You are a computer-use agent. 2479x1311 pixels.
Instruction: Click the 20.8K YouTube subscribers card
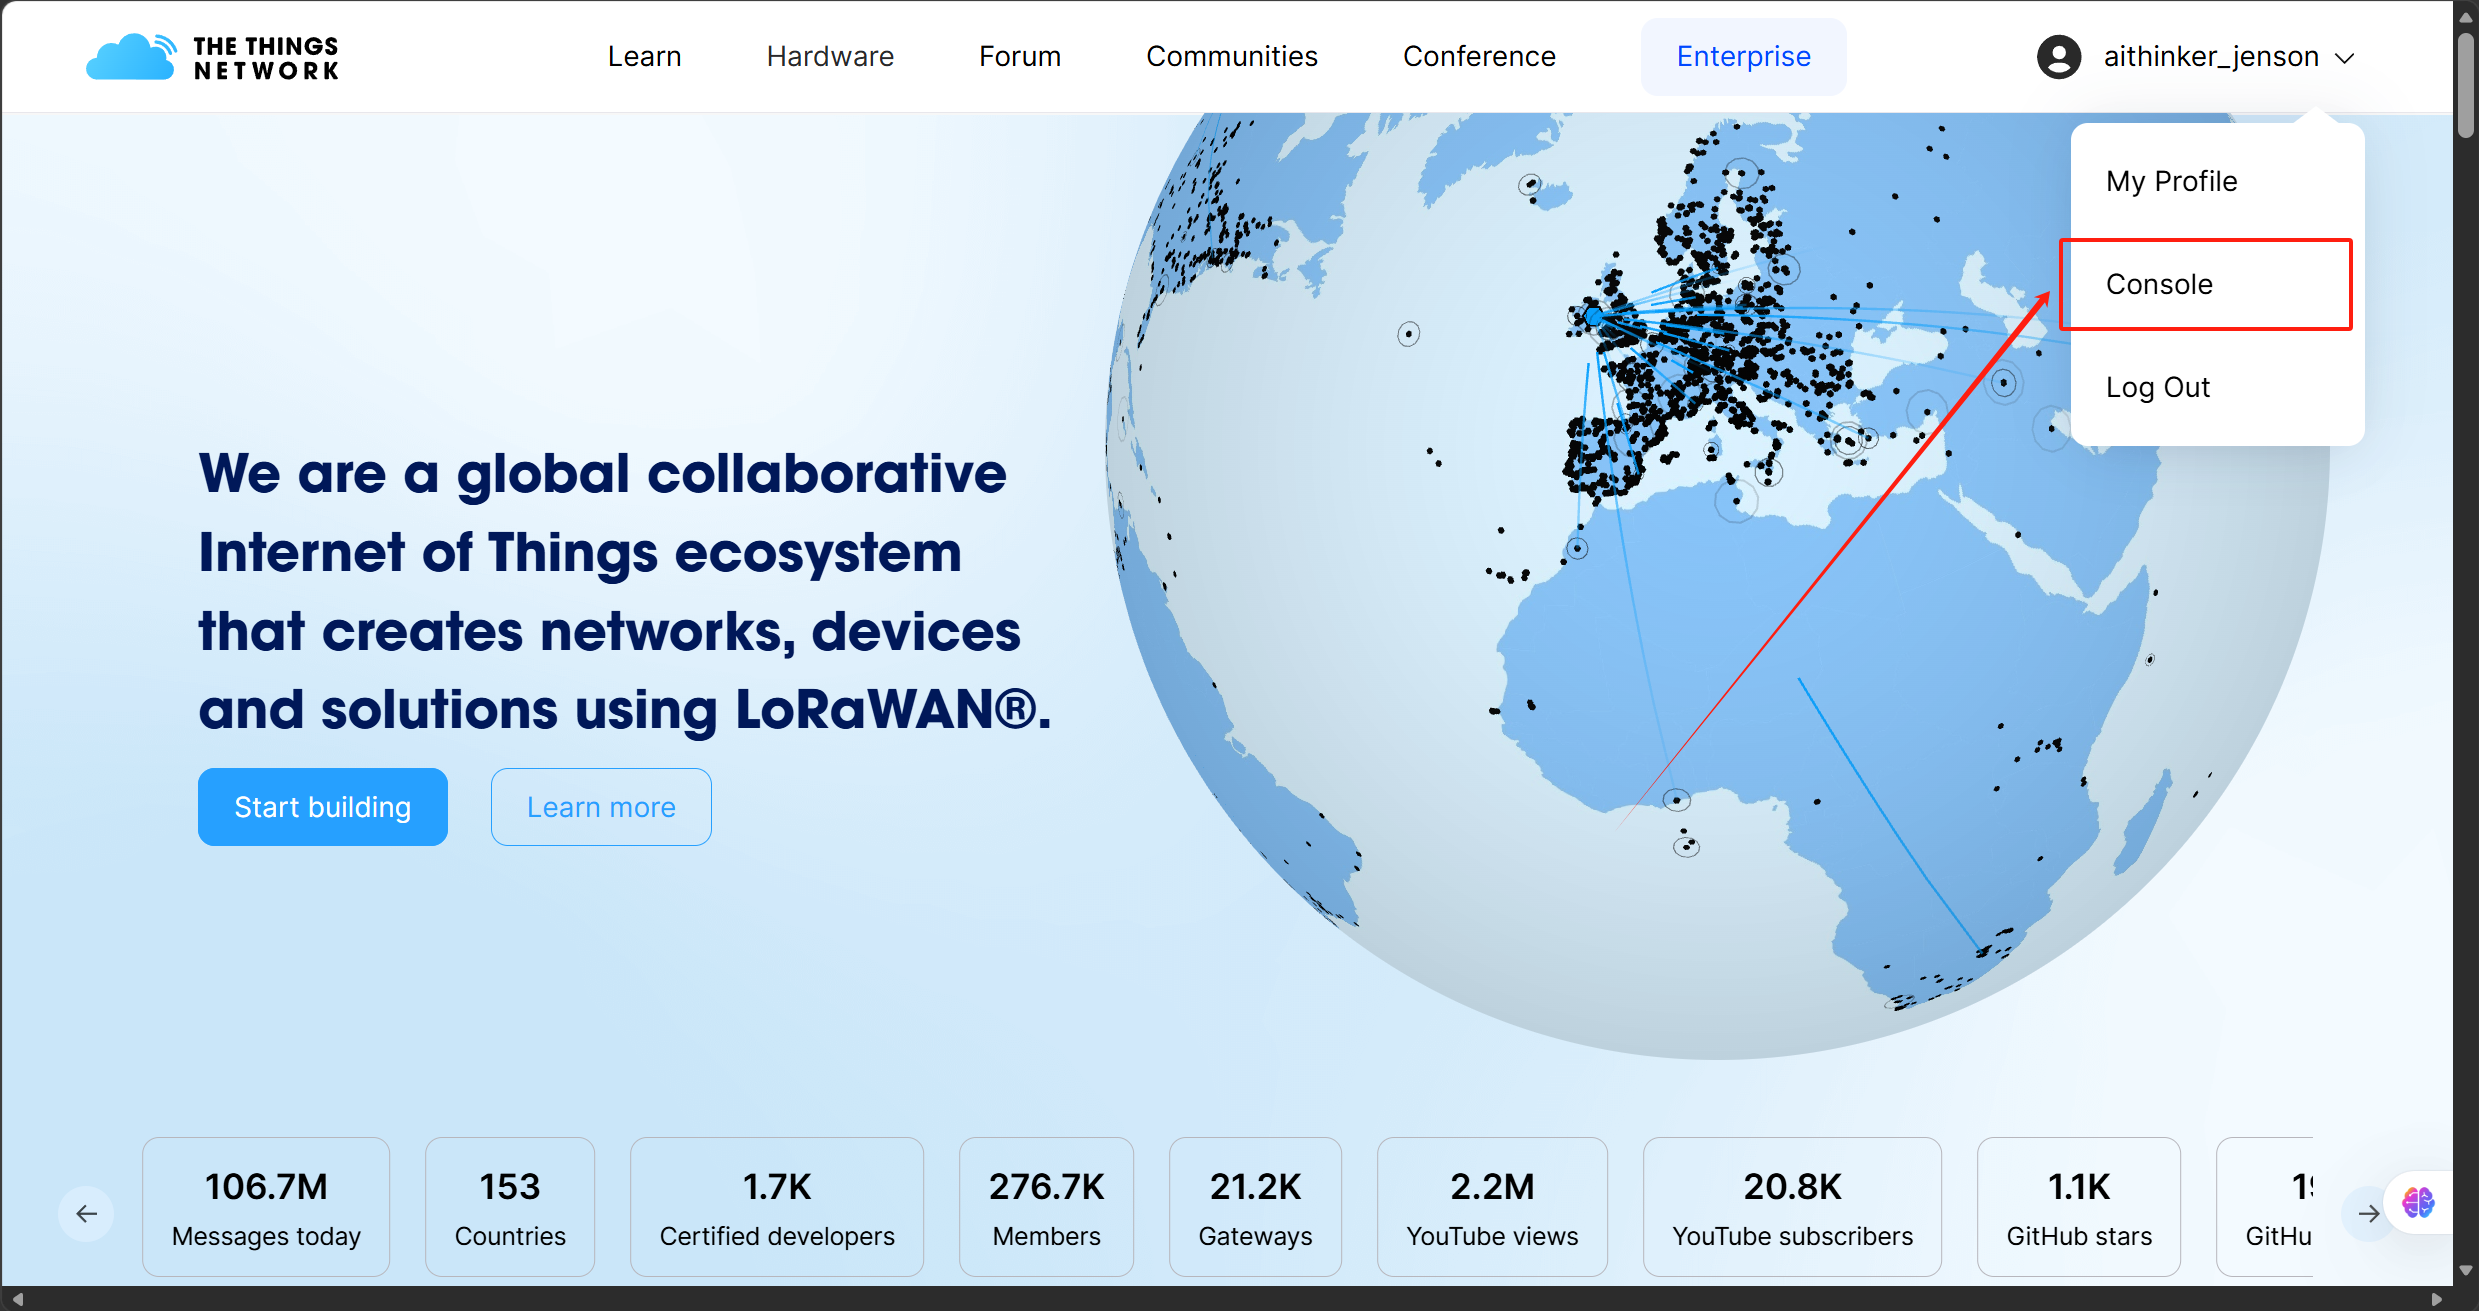tap(1793, 1207)
